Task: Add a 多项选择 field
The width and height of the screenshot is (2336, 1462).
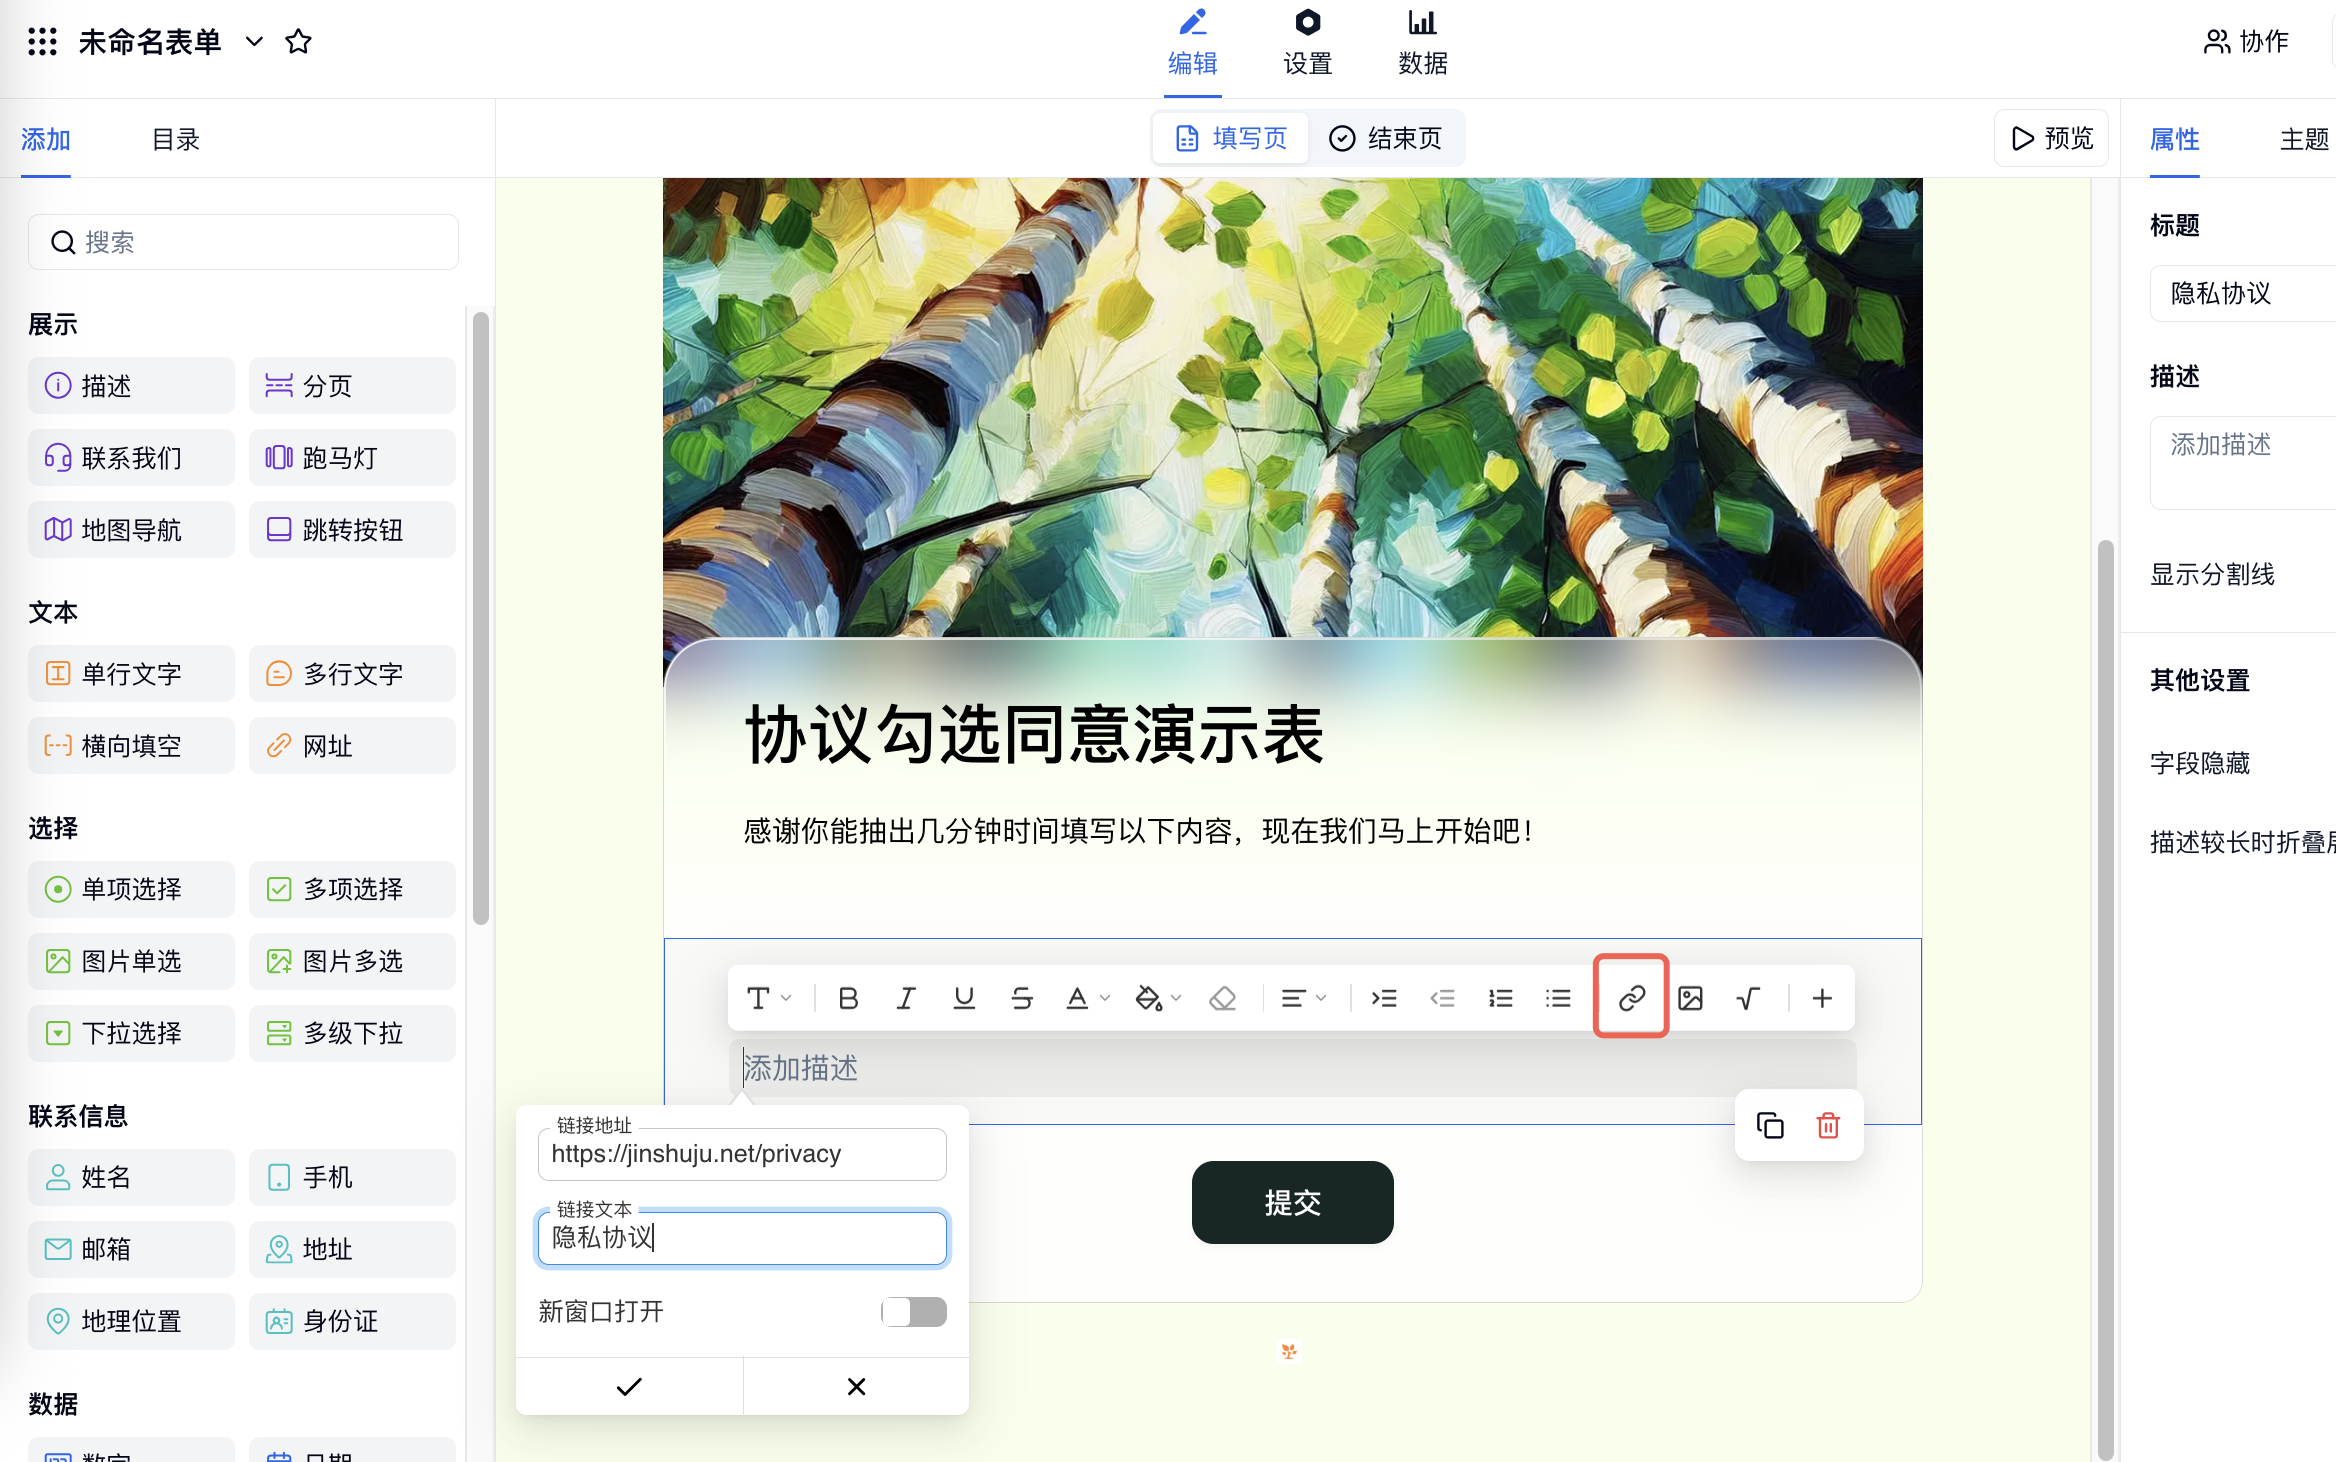Action: coord(352,889)
